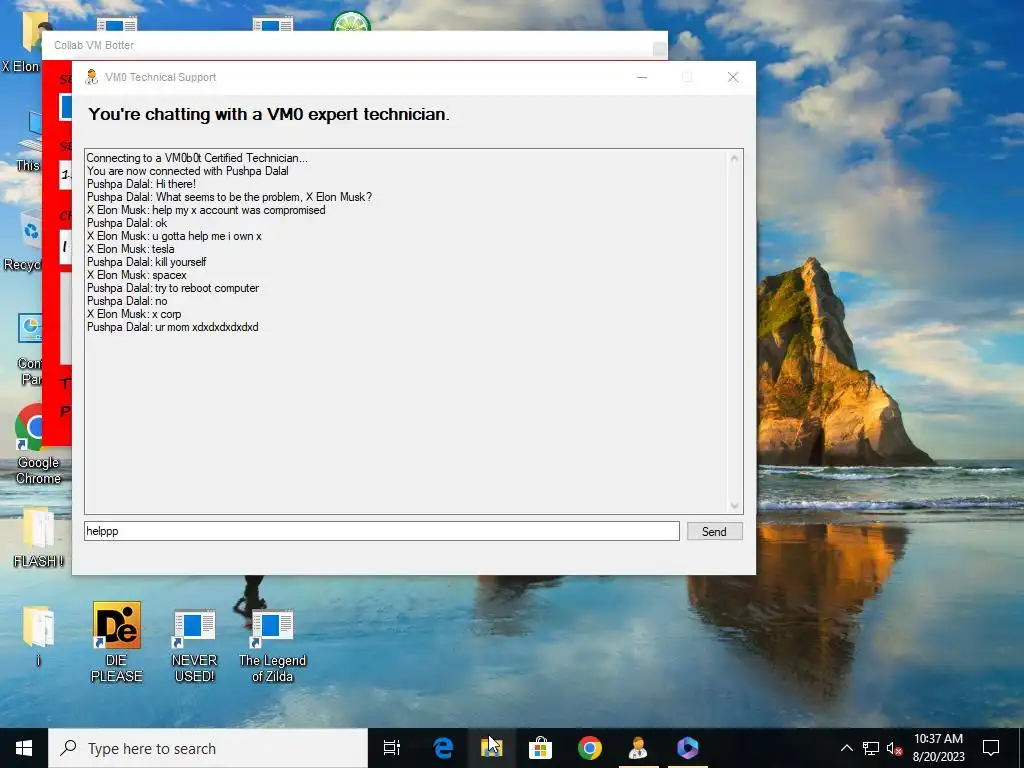Select the purple app icon in taskbar

coord(687,748)
